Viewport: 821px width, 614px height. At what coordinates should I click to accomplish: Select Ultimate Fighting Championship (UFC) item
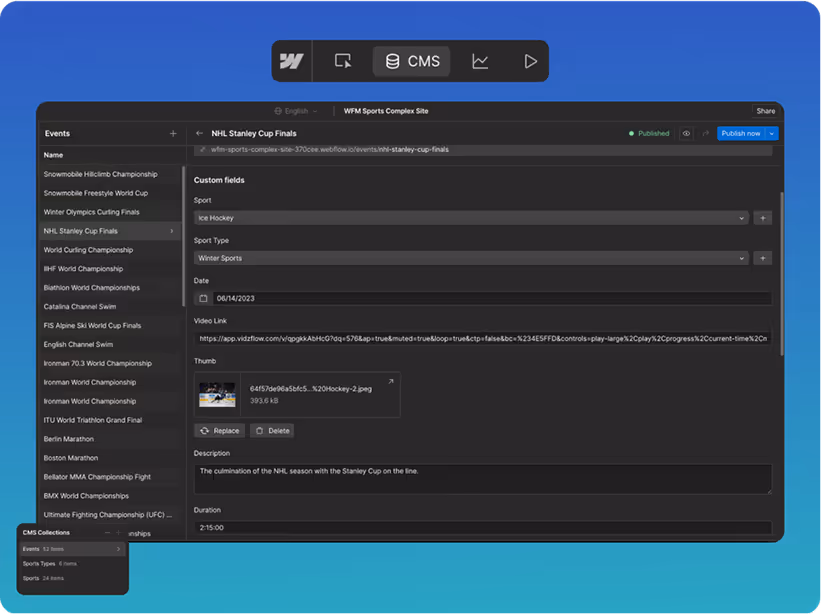pos(110,515)
